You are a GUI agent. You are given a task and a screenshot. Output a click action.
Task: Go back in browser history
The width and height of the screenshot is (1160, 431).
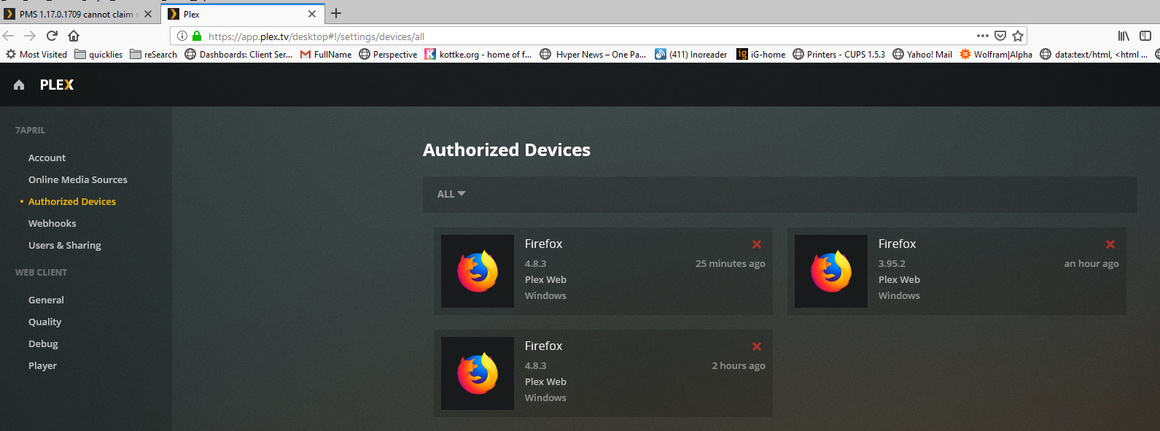[x=8, y=35]
